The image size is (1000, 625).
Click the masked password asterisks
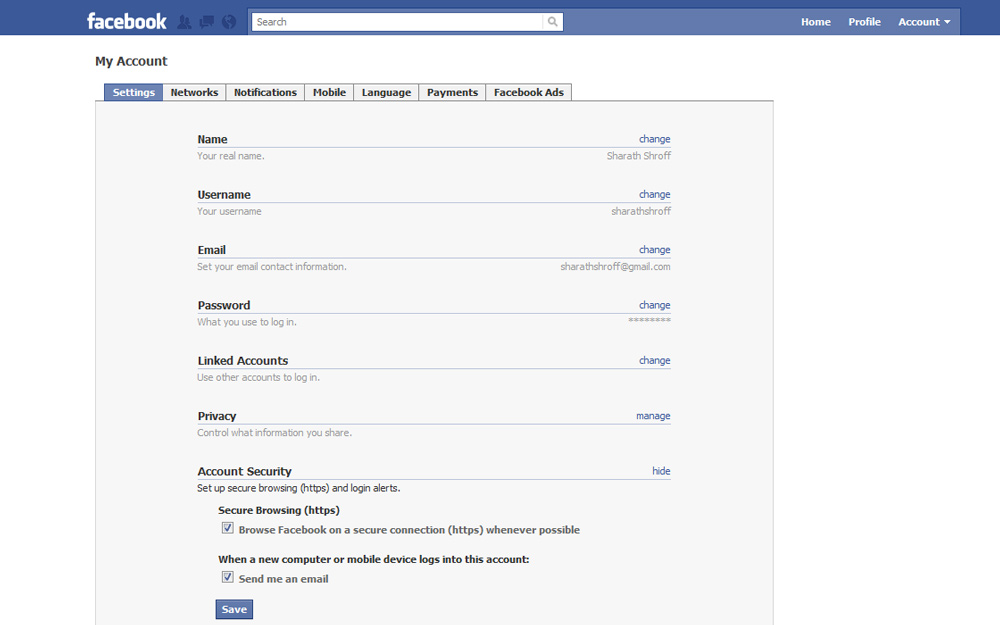(649, 320)
